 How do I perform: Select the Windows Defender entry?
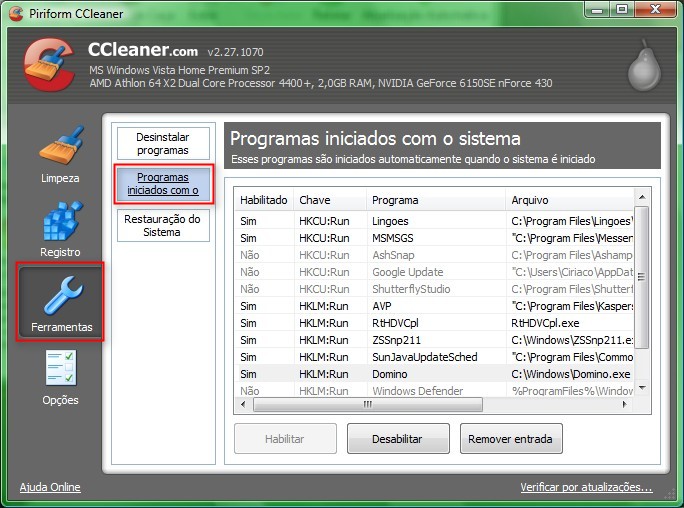[434, 390]
